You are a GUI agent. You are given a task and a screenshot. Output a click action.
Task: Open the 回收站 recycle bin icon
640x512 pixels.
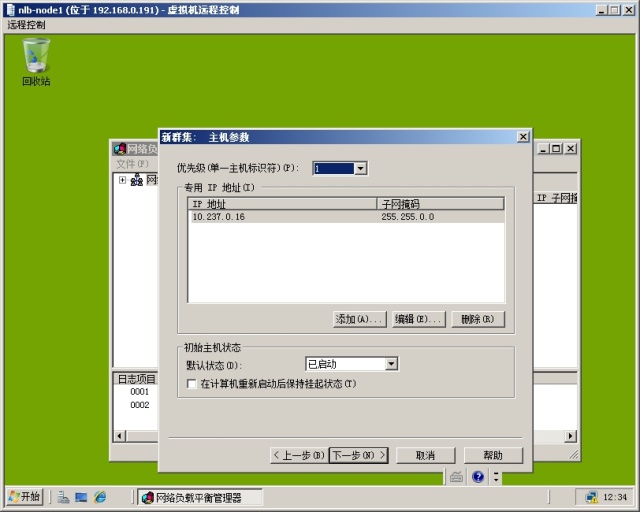[36, 58]
